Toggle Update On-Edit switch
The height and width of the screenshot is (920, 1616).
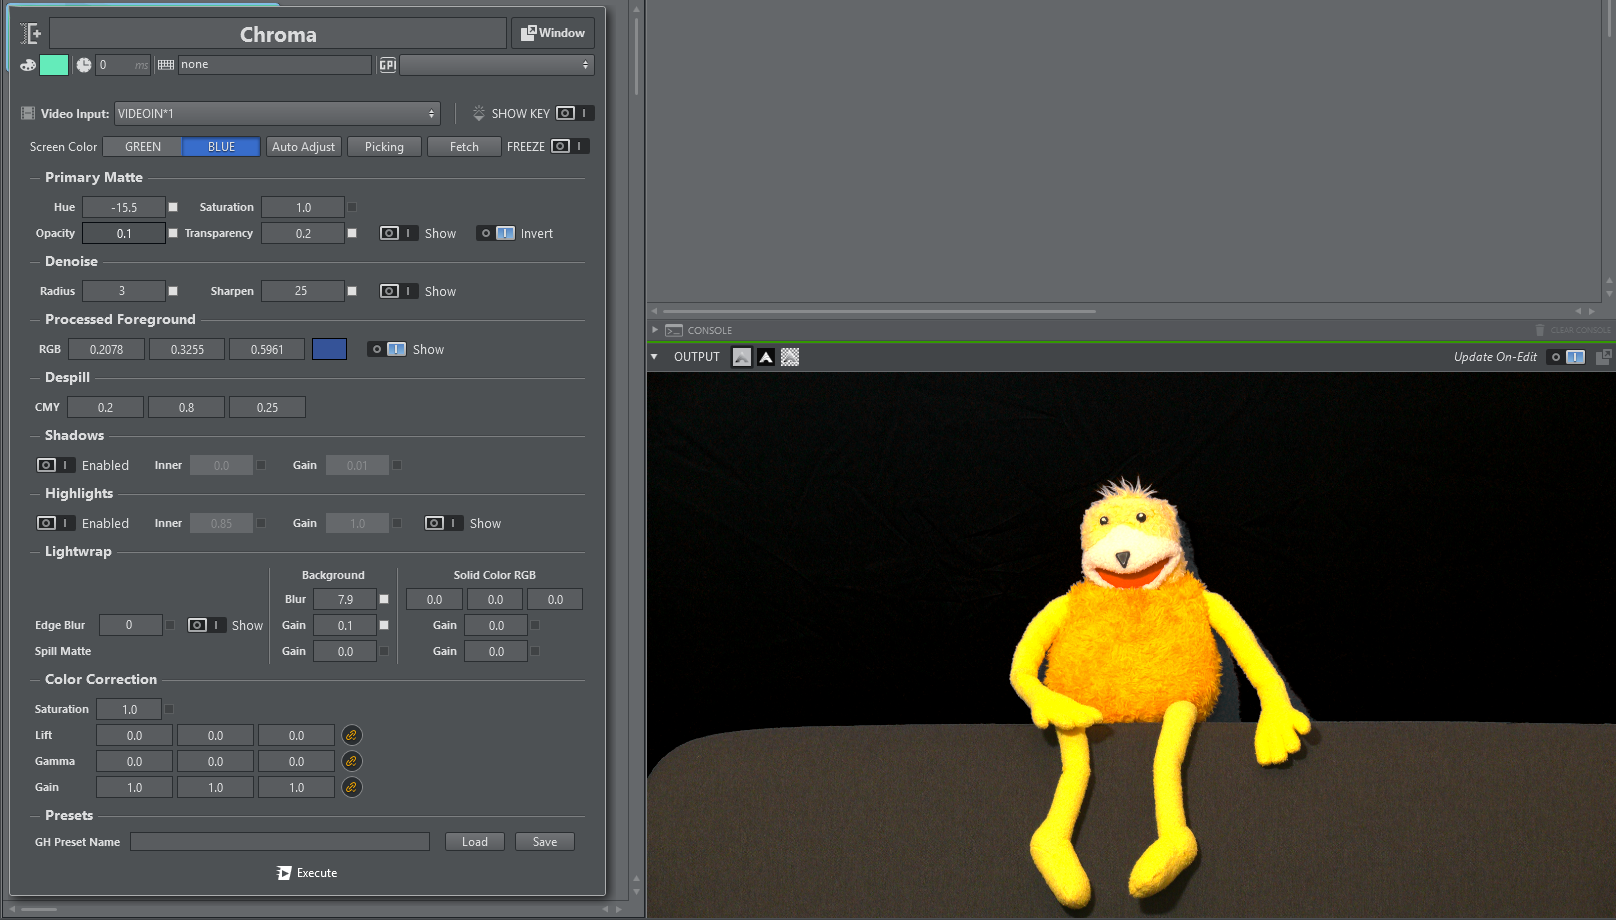pyautogui.click(x=1567, y=357)
